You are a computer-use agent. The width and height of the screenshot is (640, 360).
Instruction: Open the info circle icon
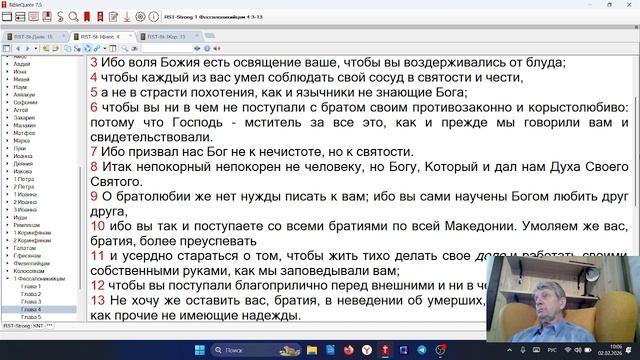click(x=153, y=17)
